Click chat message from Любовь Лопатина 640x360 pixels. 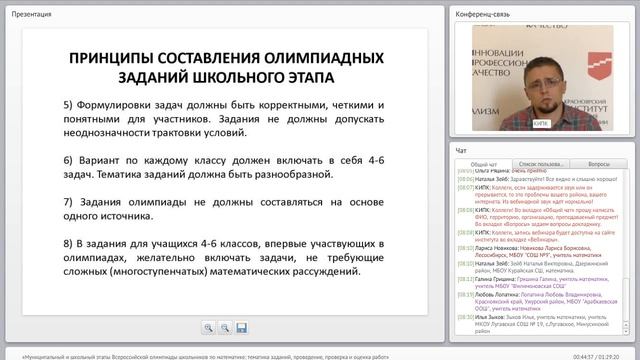coord(538,302)
